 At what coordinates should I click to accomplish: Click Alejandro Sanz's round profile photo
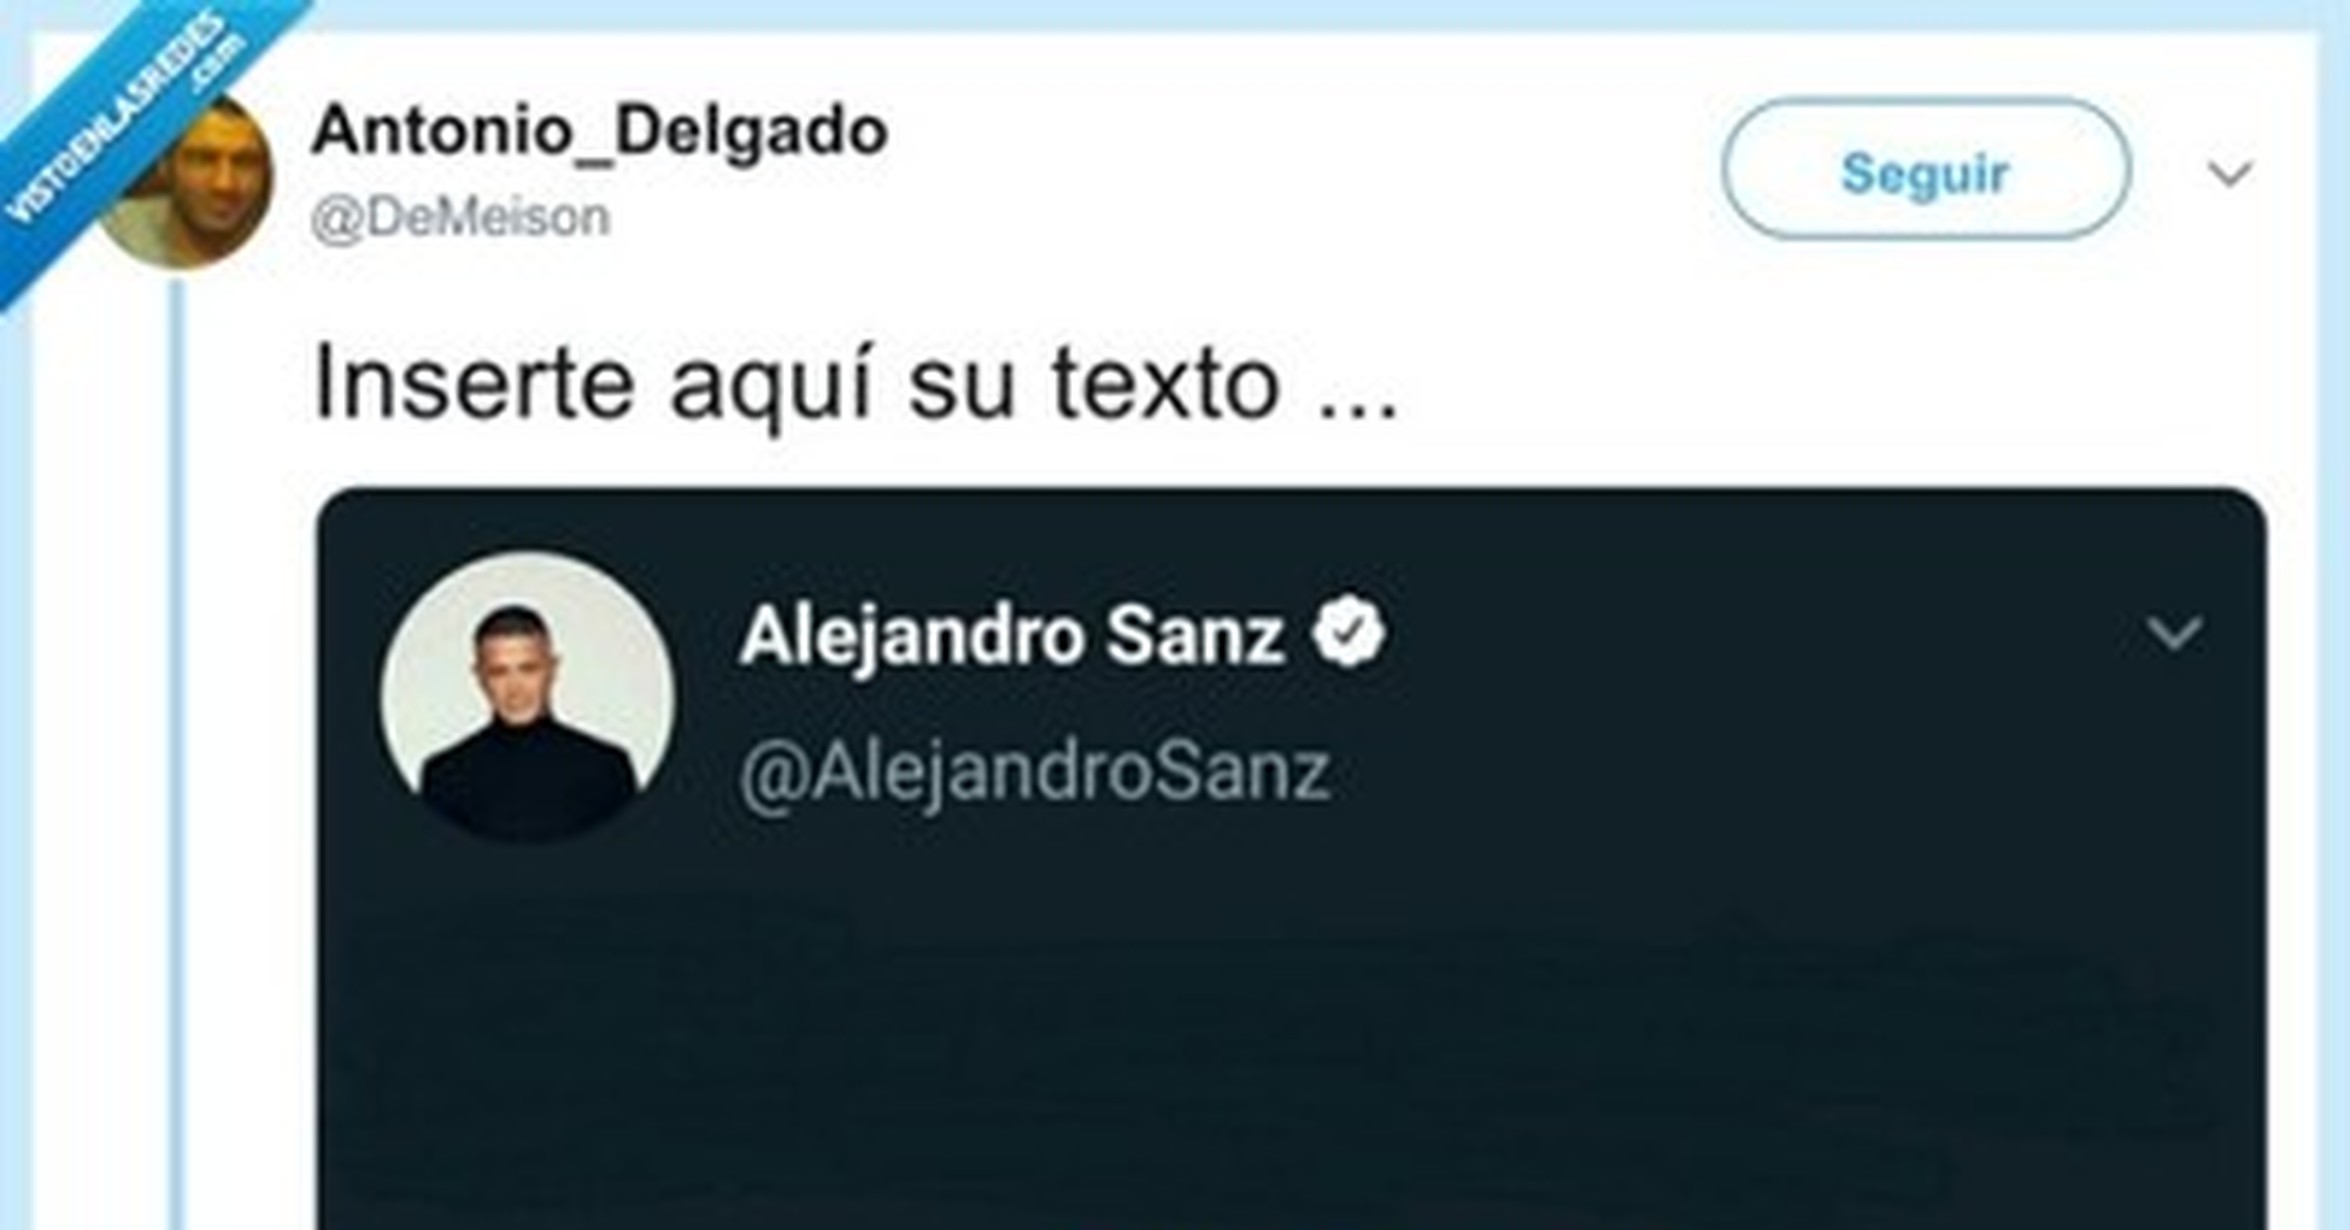[x=528, y=698]
